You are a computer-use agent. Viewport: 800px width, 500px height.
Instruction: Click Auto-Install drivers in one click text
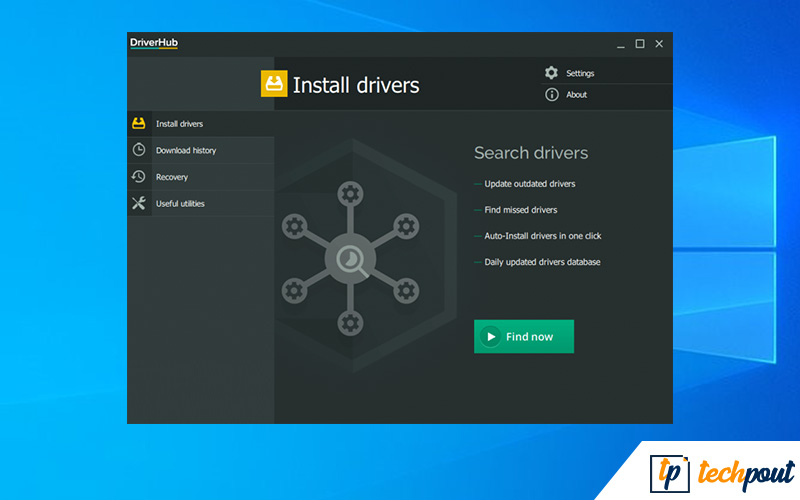click(542, 236)
